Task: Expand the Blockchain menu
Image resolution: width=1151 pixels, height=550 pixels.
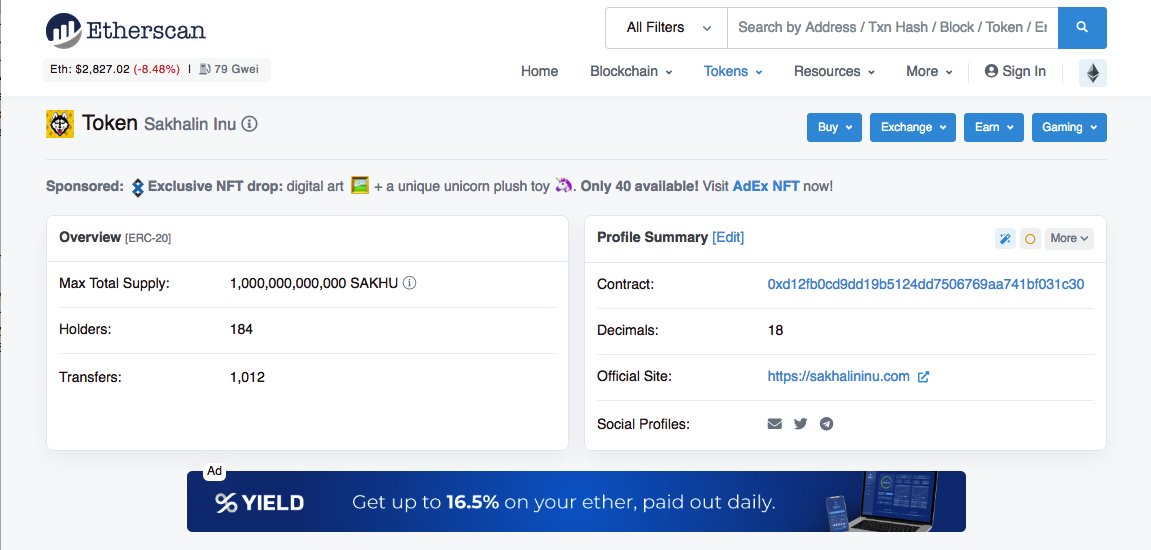Action: [631, 71]
